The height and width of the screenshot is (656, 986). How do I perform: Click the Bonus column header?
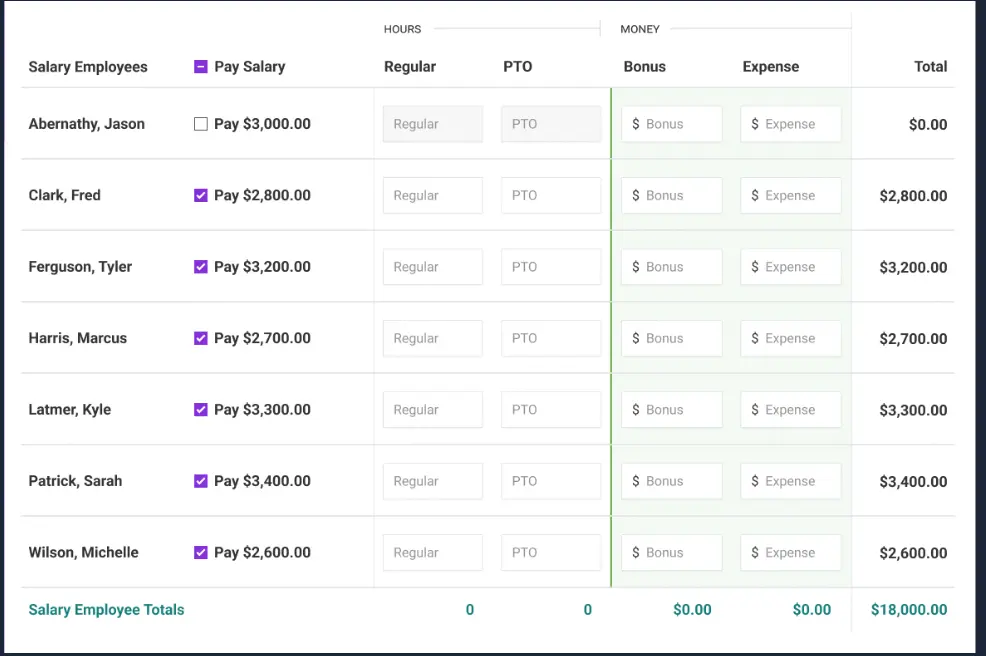[645, 67]
